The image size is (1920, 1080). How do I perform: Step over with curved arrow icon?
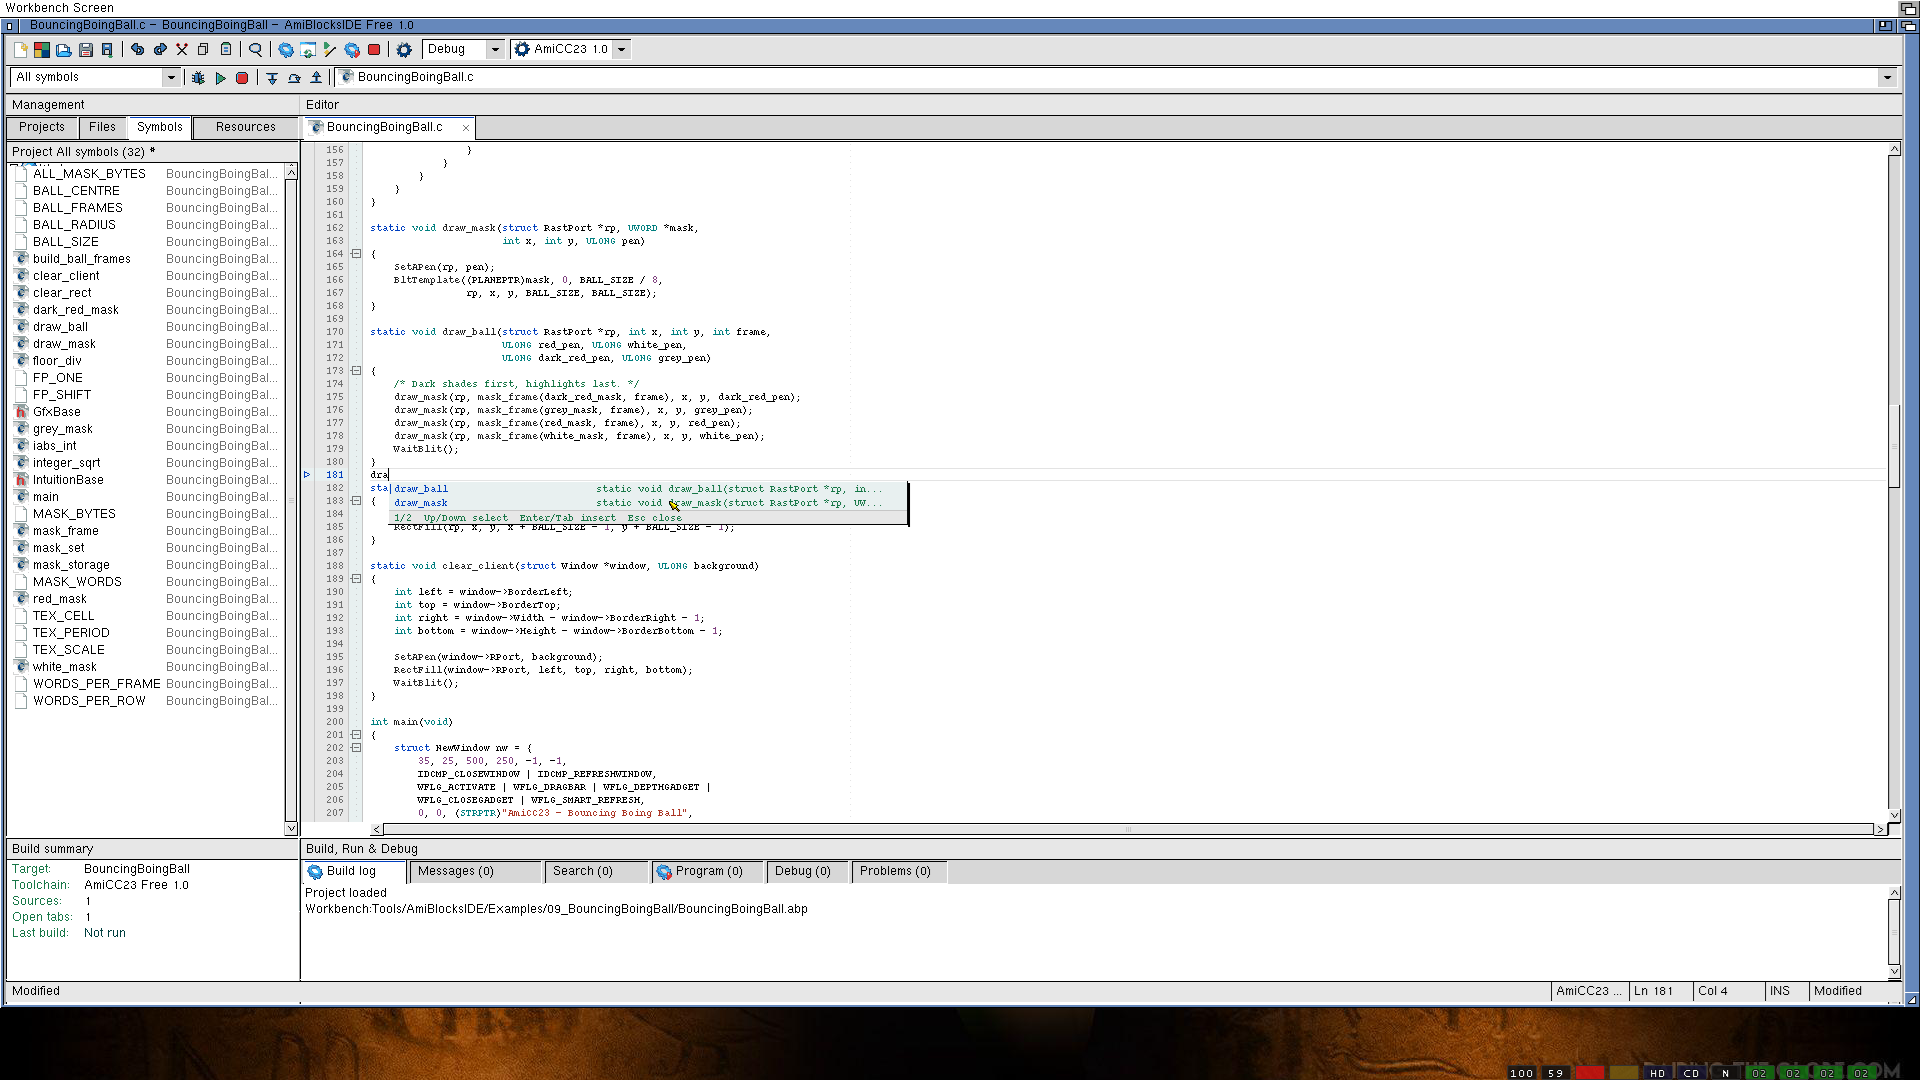click(x=294, y=77)
